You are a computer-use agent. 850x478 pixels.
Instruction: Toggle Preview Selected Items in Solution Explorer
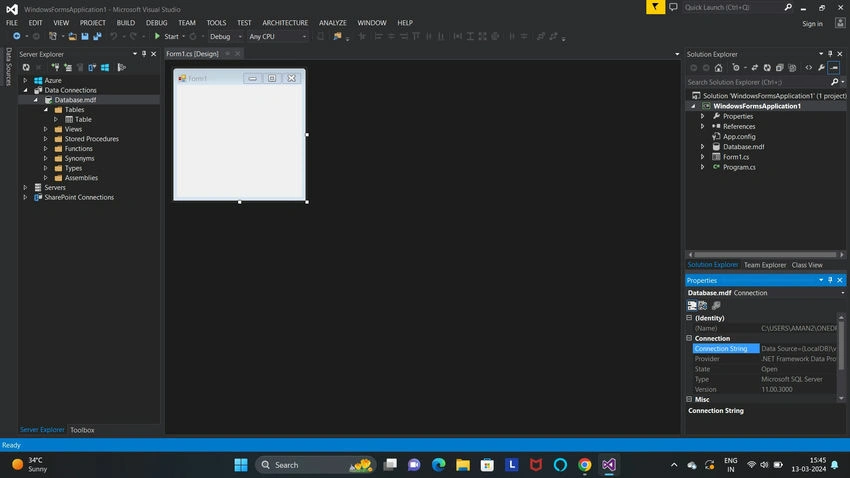tap(834, 68)
